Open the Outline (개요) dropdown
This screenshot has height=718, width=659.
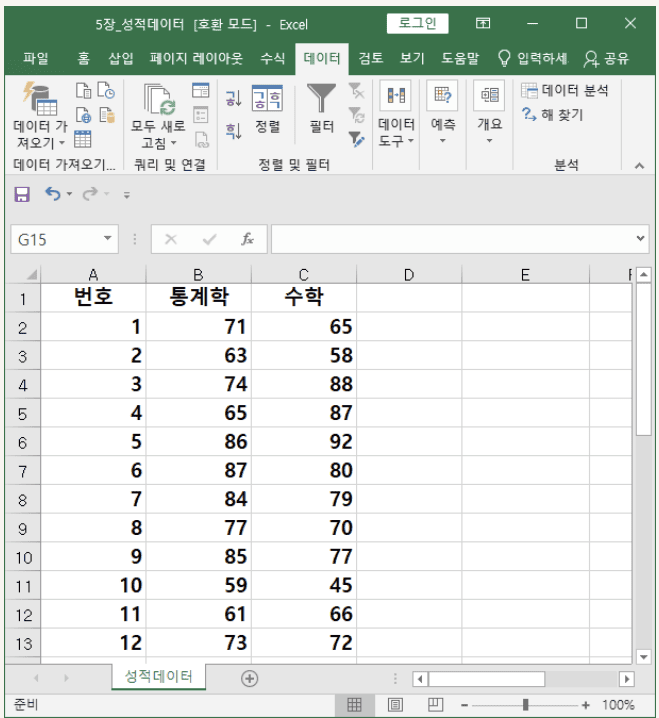(x=489, y=110)
